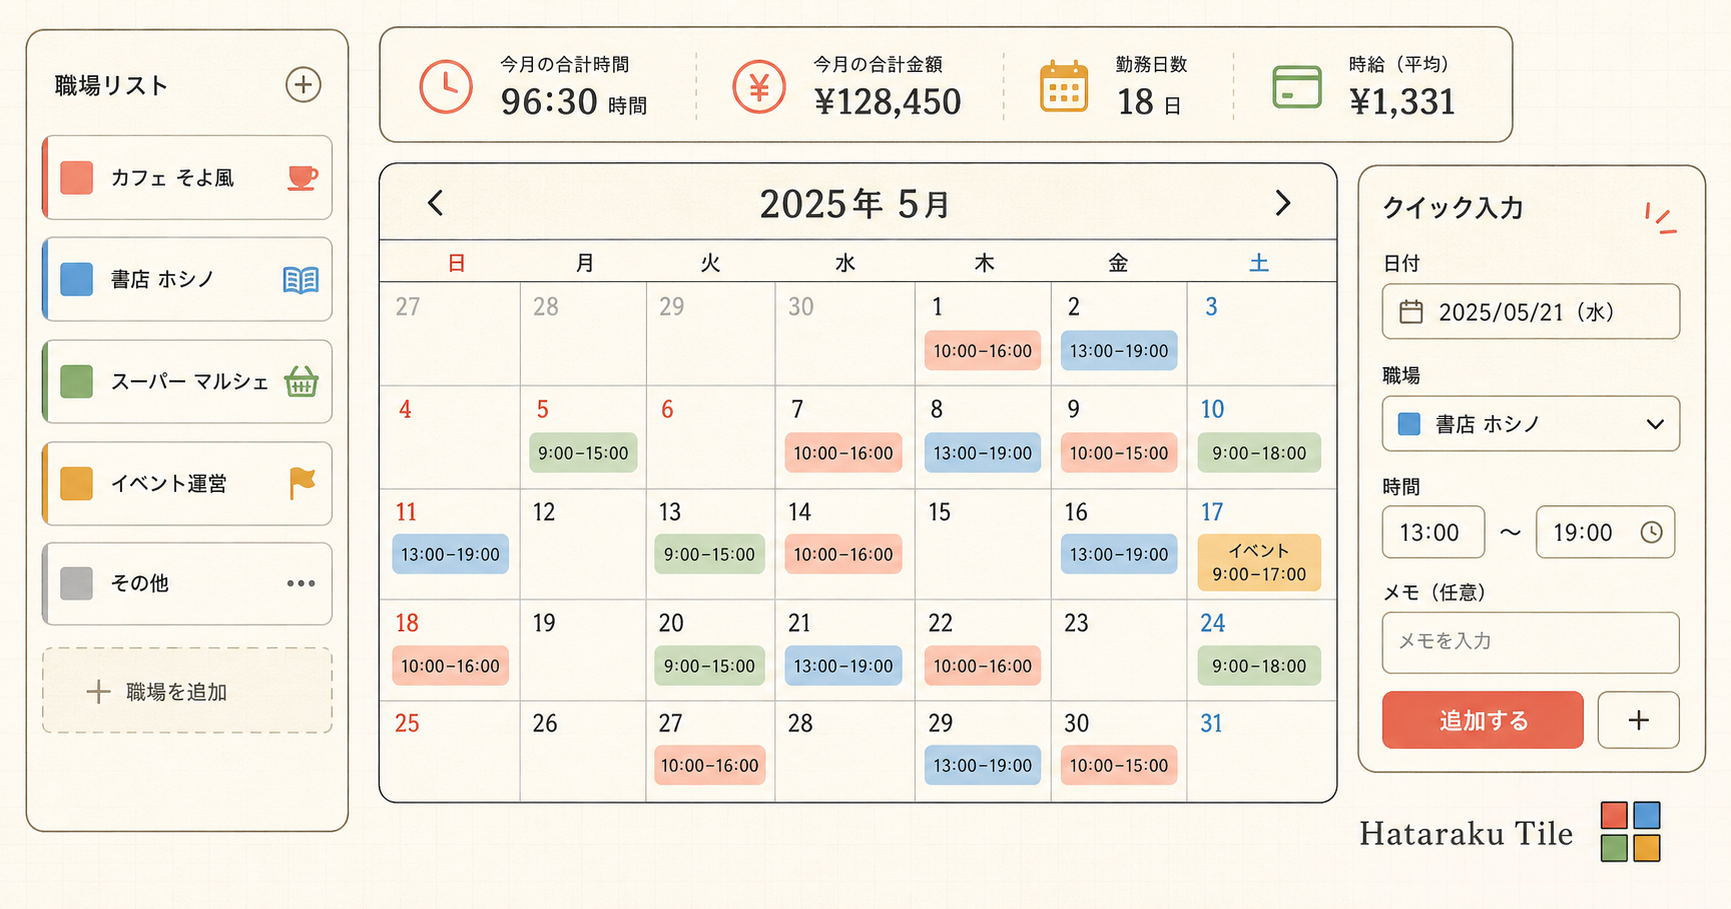Open the 13:00–19:00 shift on May 21
Viewport: 1731px width, 909px height.
coord(843,666)
